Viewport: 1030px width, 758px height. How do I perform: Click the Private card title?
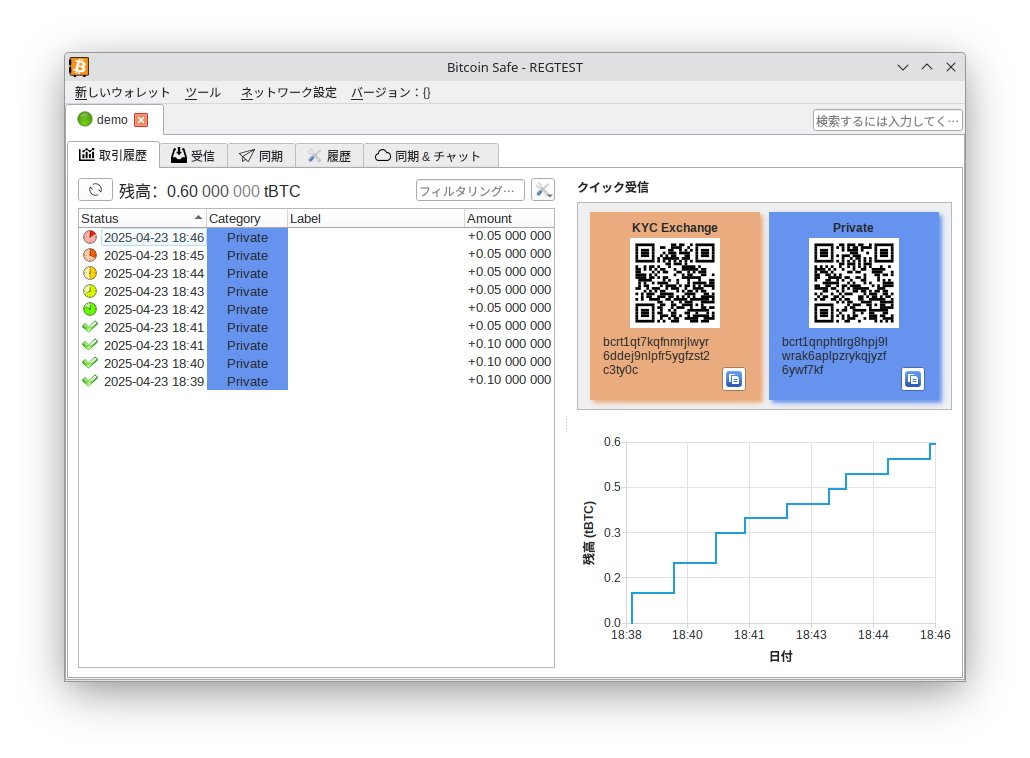click(853, 227)
